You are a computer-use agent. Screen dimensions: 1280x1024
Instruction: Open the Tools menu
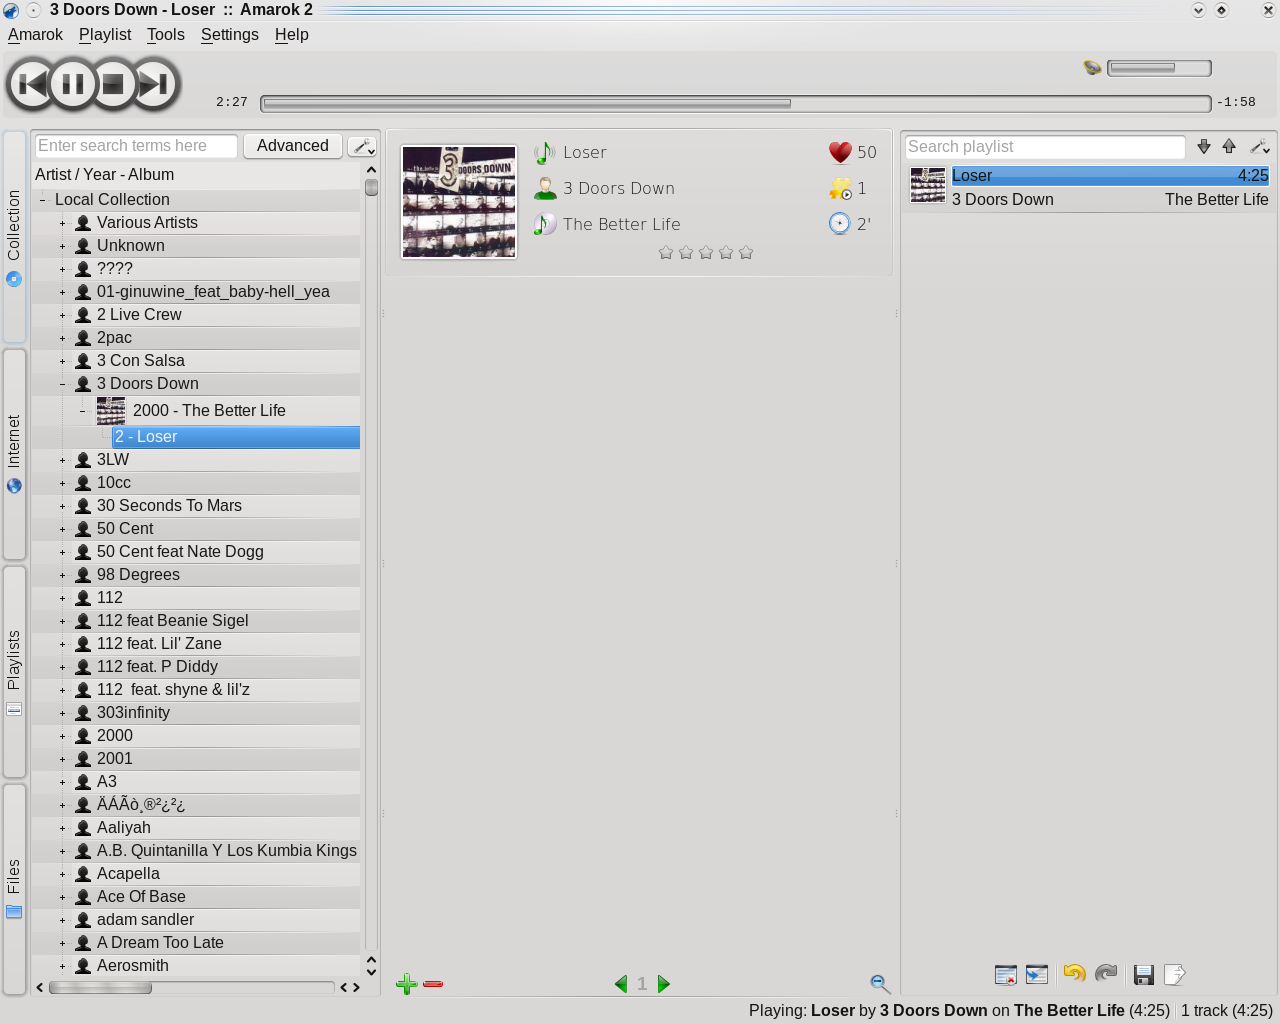(166, 34)
